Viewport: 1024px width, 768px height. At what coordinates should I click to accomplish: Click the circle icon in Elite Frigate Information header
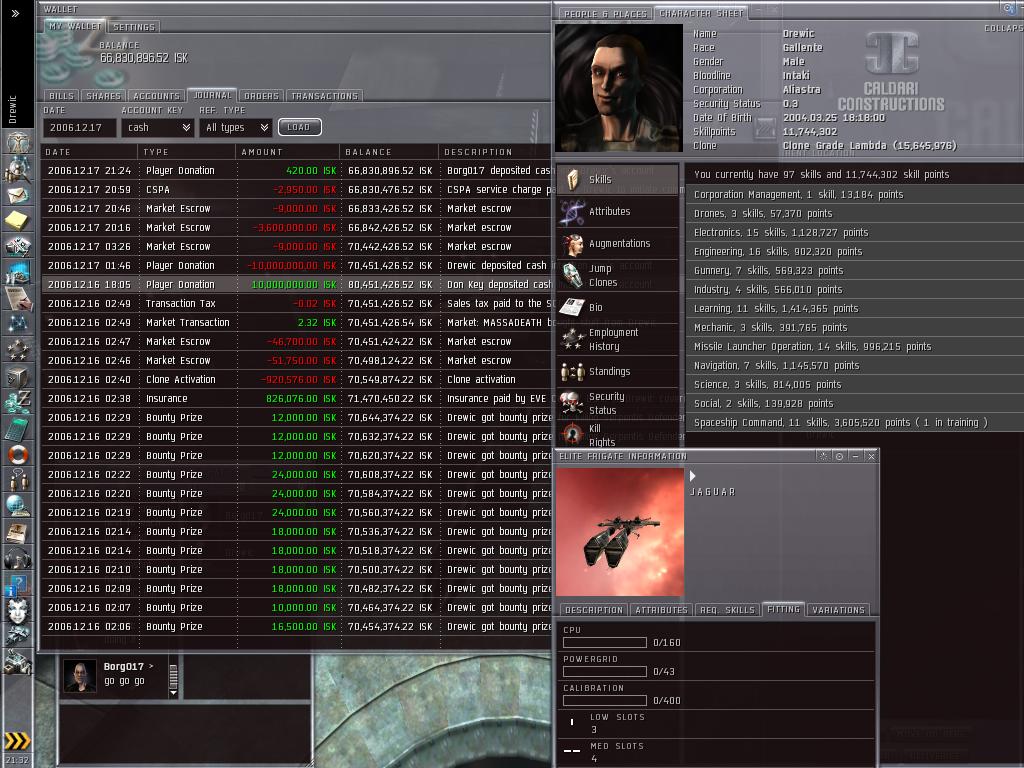[839, 456]
